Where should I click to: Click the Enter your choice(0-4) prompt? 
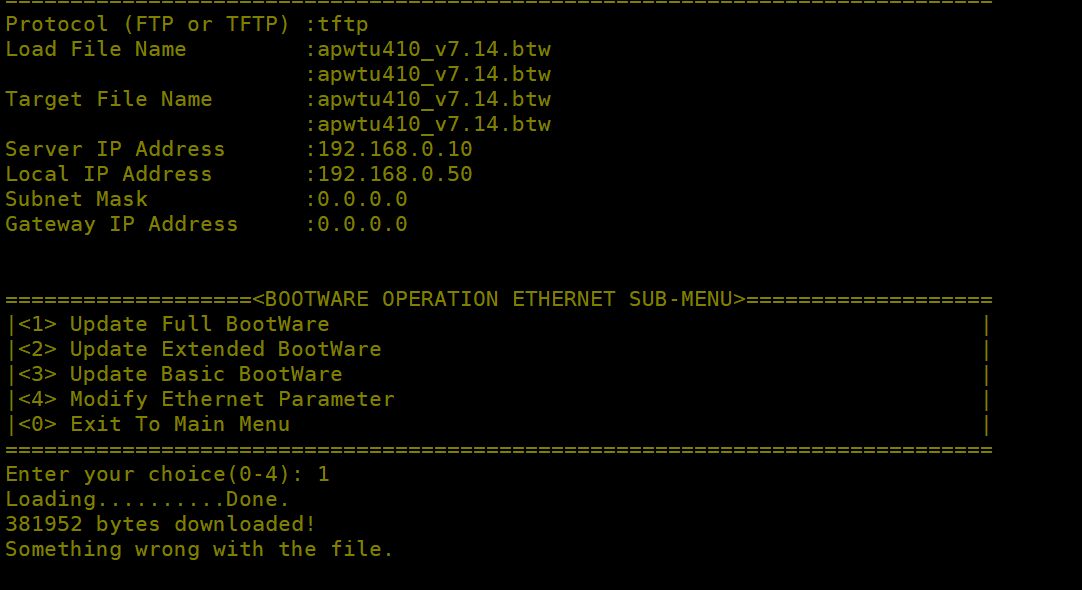[x=160, y=474]
